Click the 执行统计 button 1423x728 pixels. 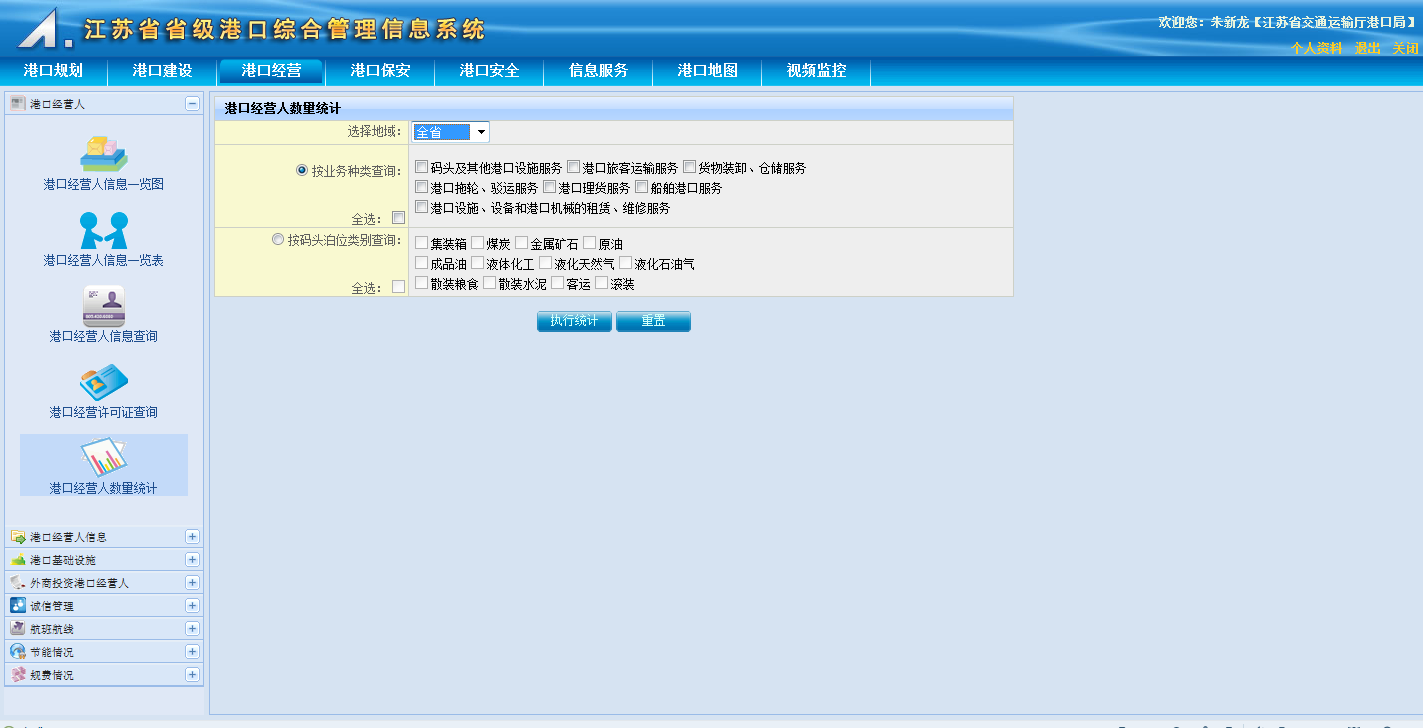click(574, 321)
